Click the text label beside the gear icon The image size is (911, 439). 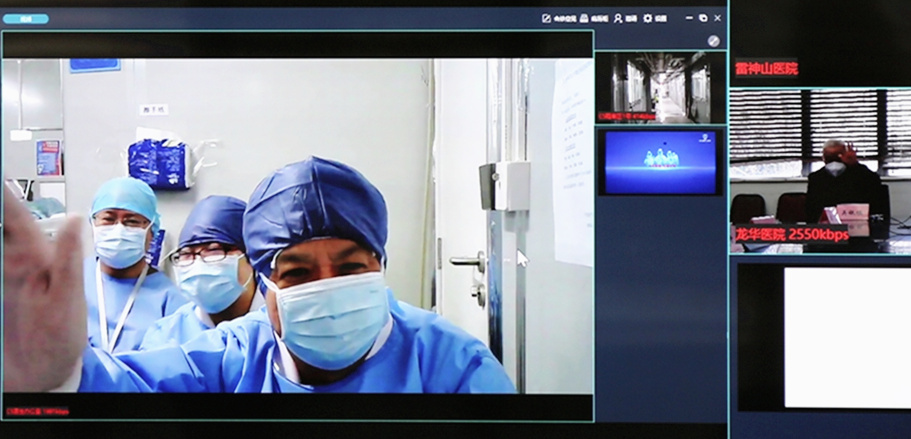tap(661, 18)
